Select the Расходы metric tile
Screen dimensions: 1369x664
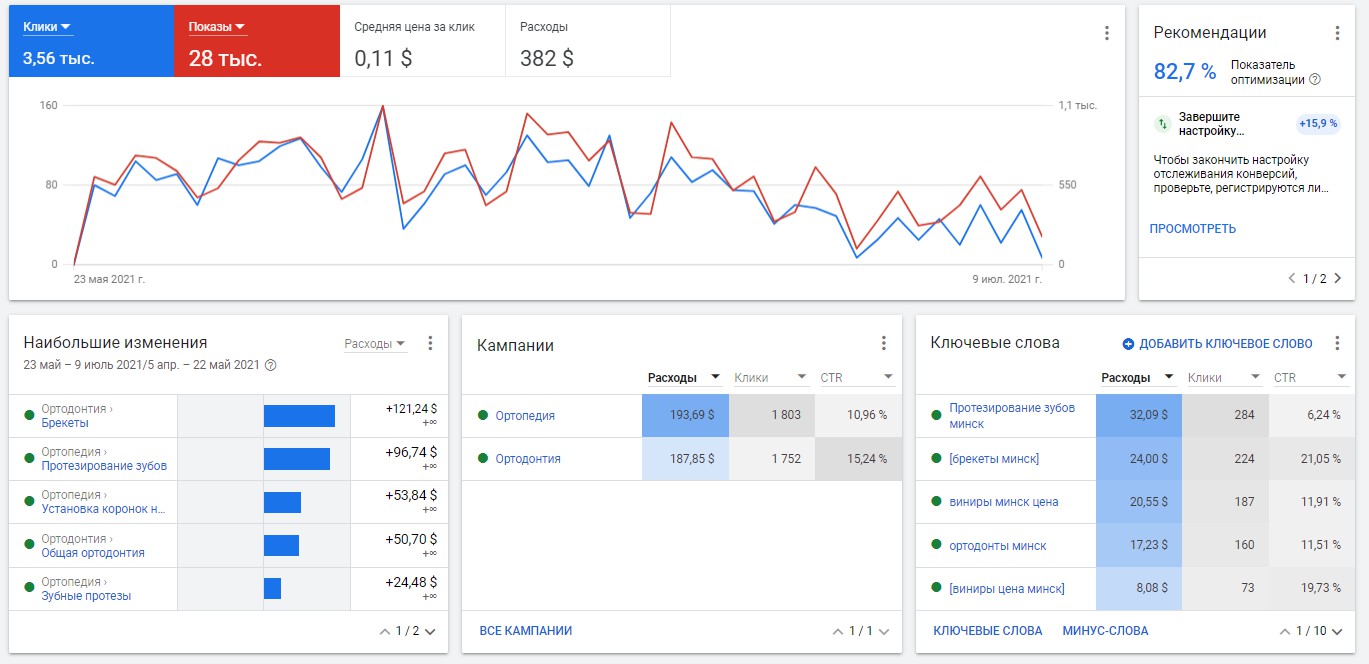(586, 42)
